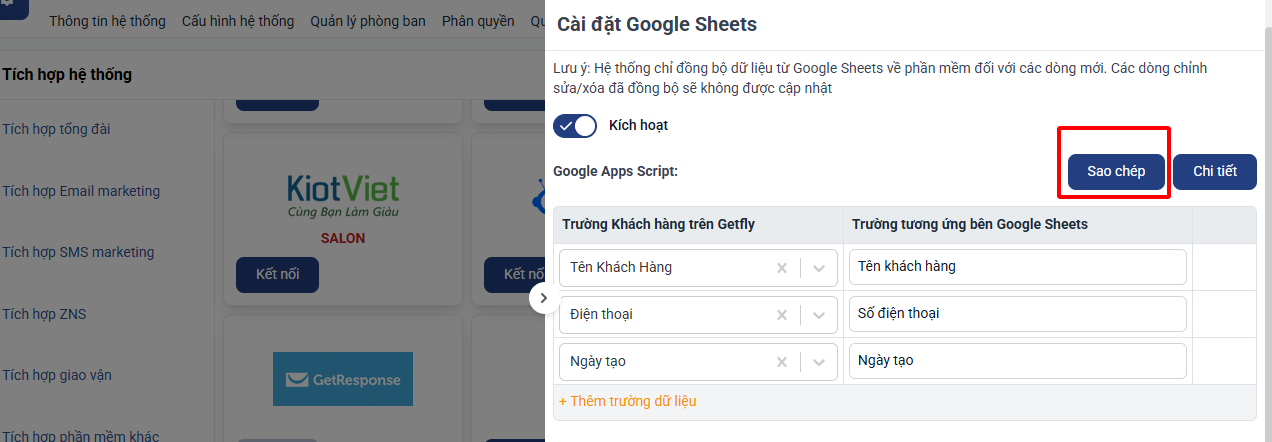Click the Kết nối button under KiotViet

(x=277, y=275)
